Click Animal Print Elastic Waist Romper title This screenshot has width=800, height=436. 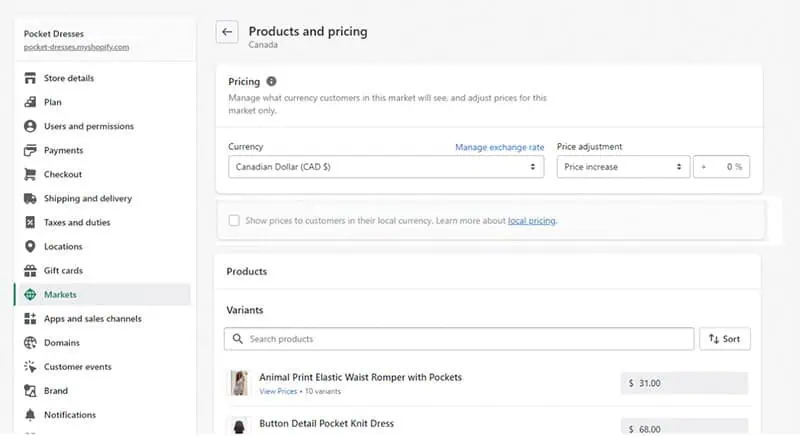tap(360, 377)
